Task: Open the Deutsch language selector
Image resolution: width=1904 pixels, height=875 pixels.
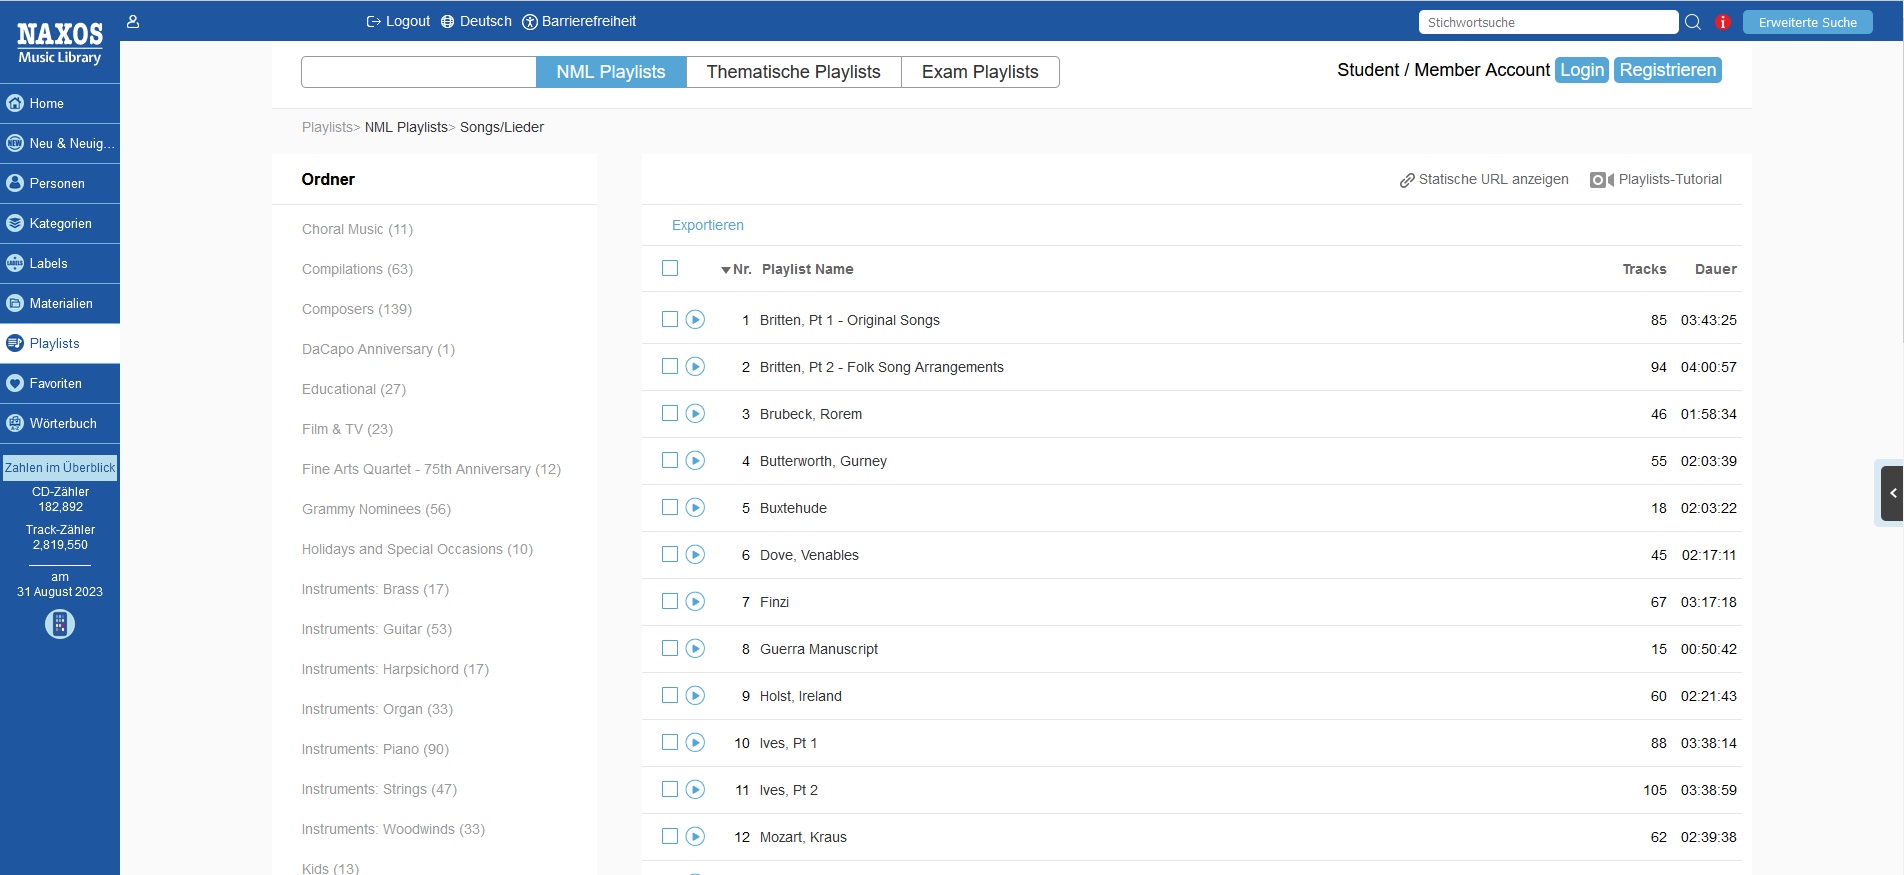Action: coord(476,21)
